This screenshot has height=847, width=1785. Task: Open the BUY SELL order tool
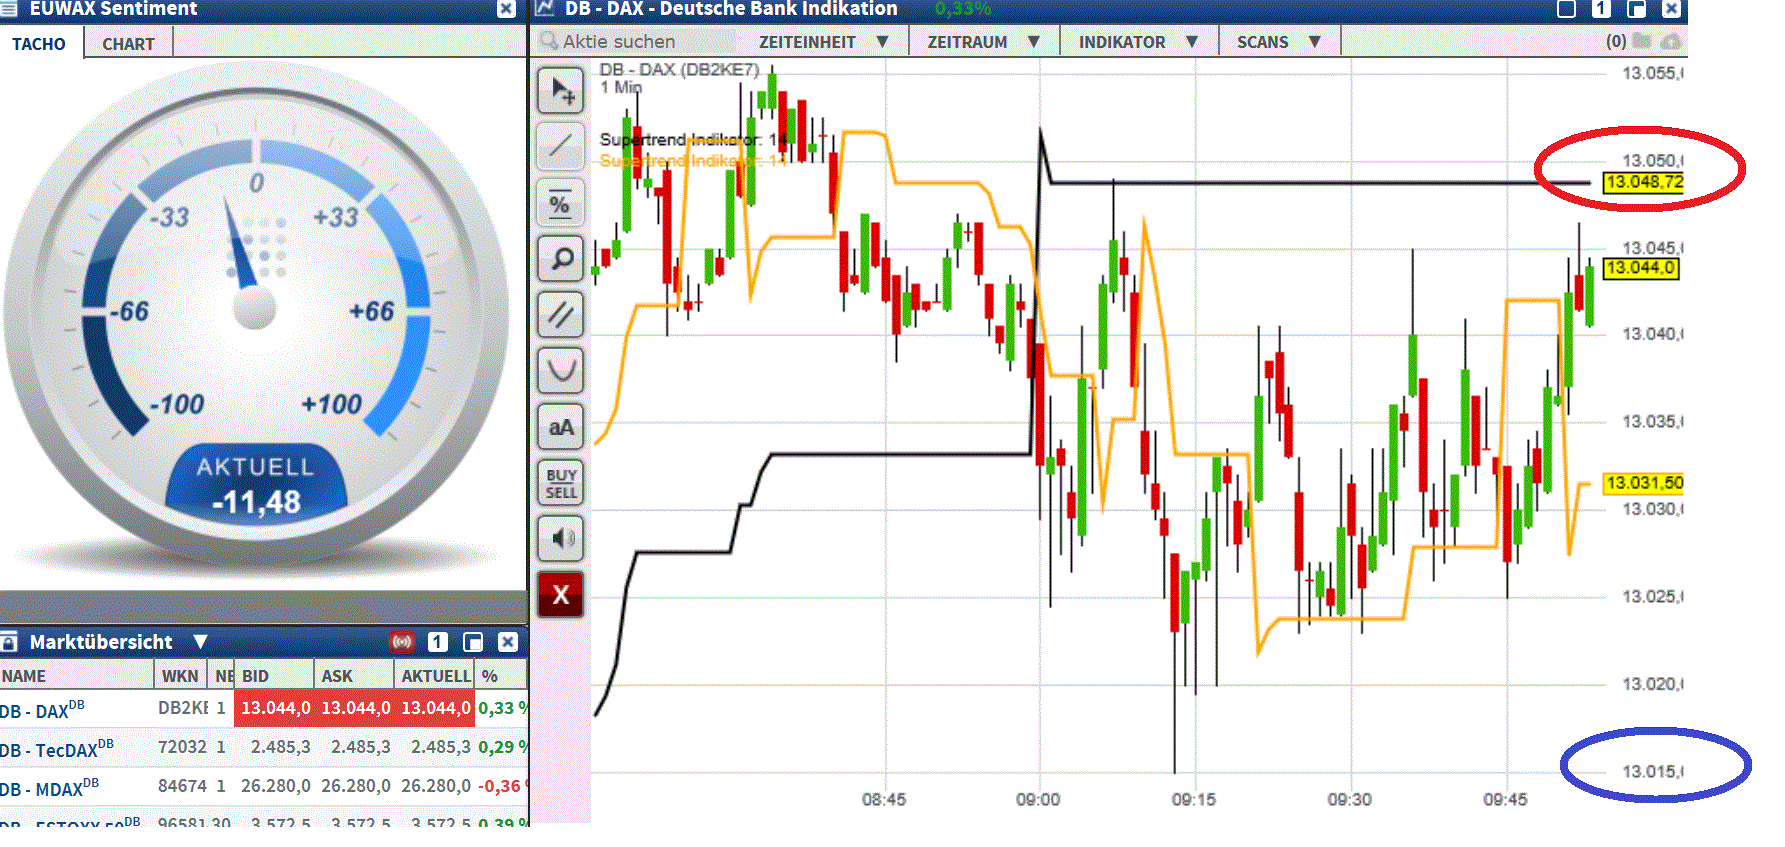[561, 483]
